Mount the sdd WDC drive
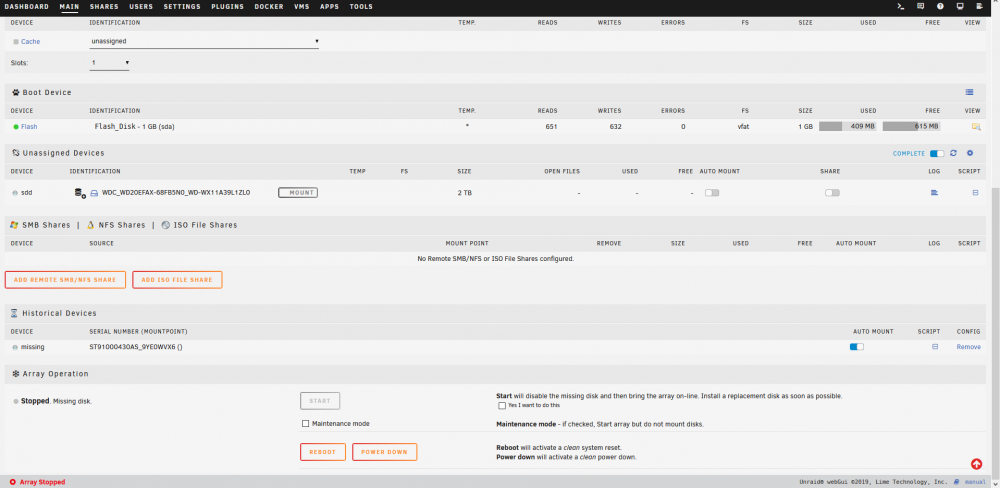This screenshot has height=488, width=1000. [298, 193]
